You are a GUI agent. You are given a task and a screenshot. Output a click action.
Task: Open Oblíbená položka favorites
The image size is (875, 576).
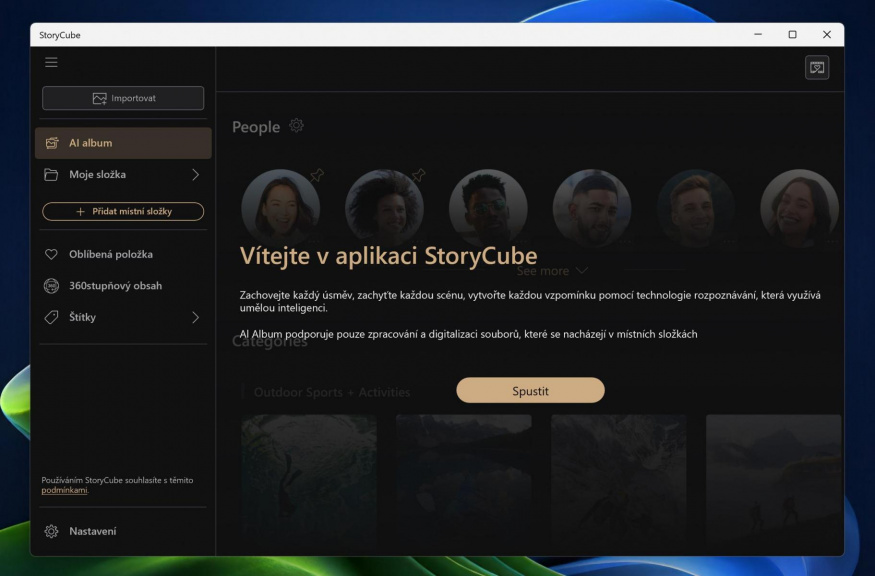pyautogui.click(x=123, y=255)
